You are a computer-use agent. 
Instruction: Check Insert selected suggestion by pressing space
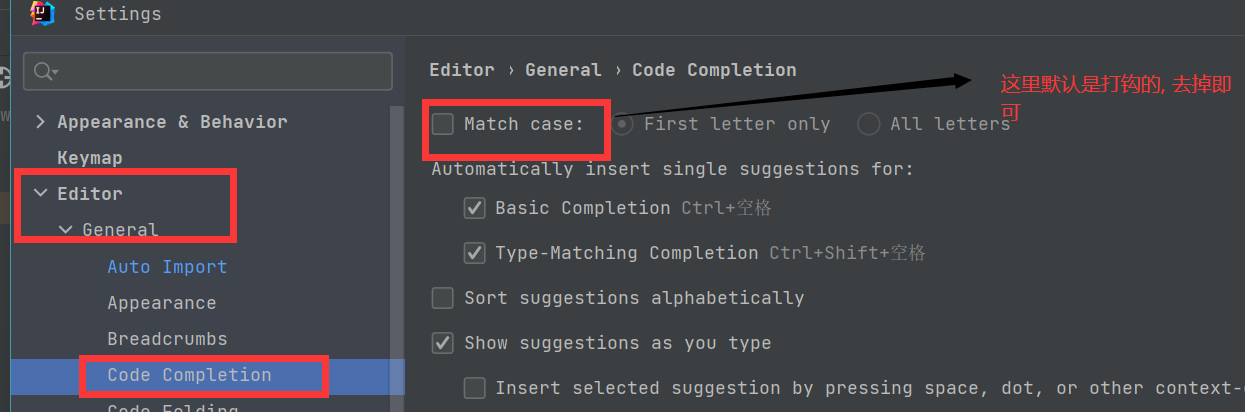coord(475,388)
